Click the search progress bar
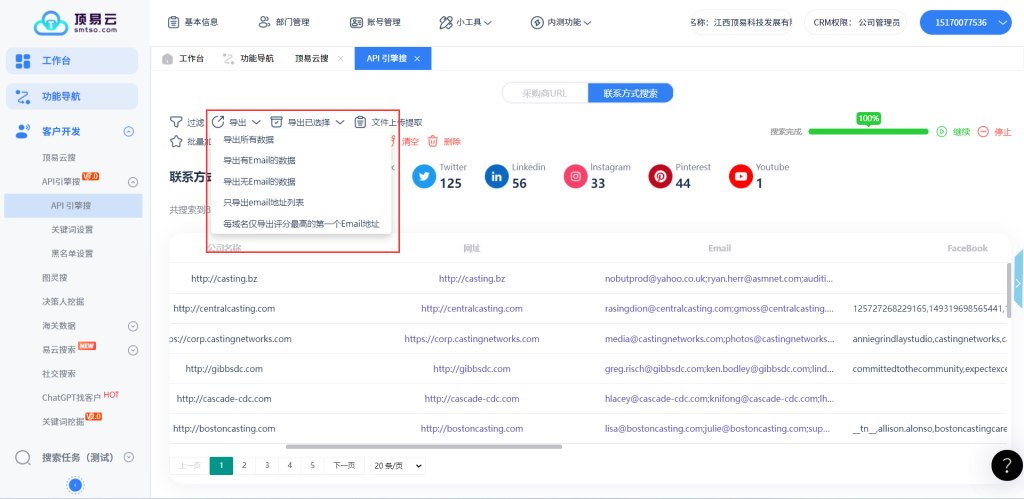The image size is (1024, 499). tap(868, 131)
